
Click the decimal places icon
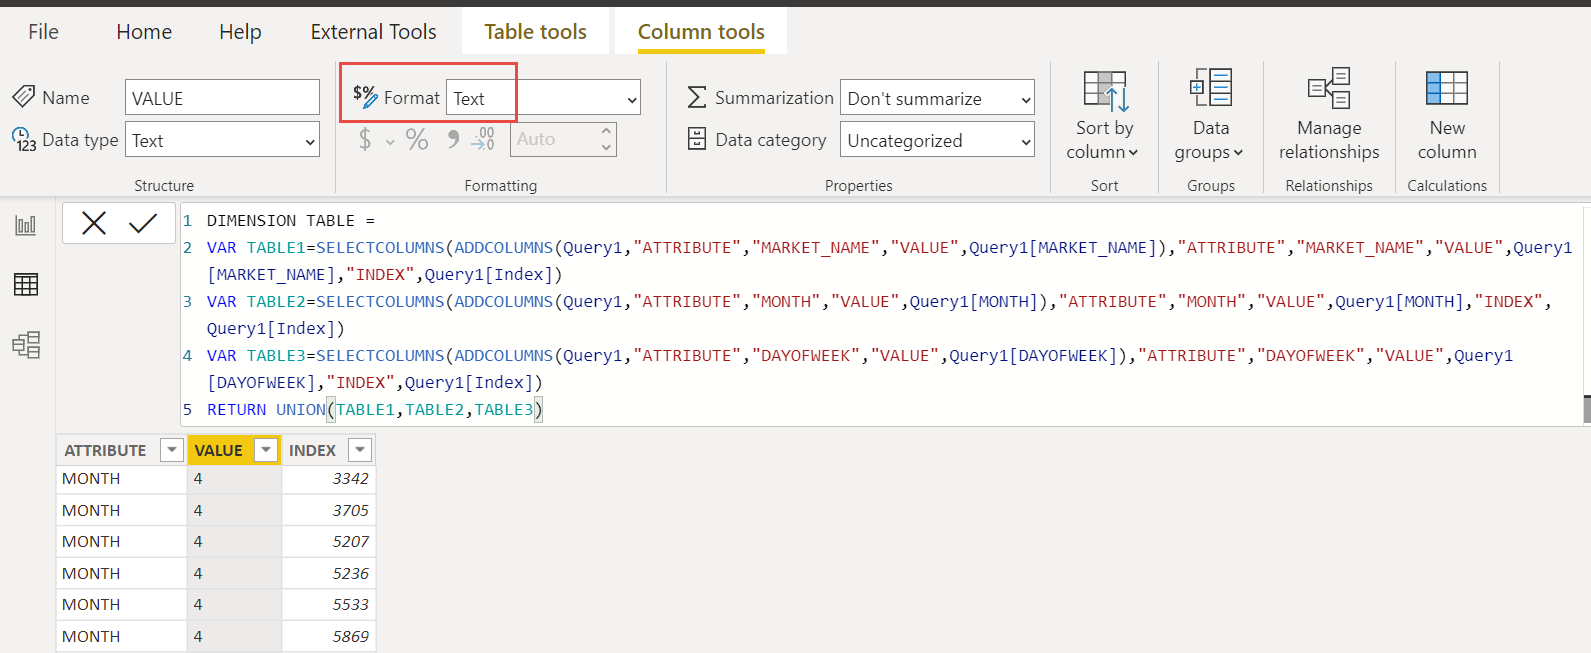[483, 139]
